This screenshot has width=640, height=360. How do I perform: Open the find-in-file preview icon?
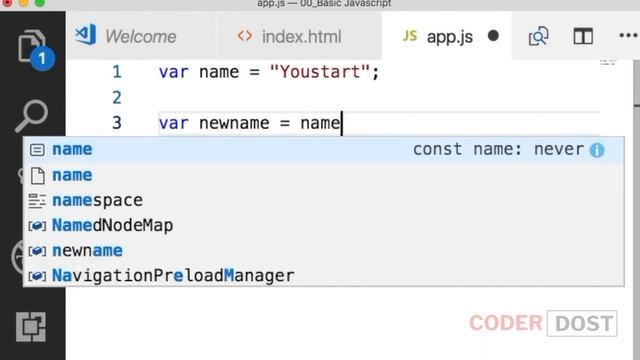538,37
